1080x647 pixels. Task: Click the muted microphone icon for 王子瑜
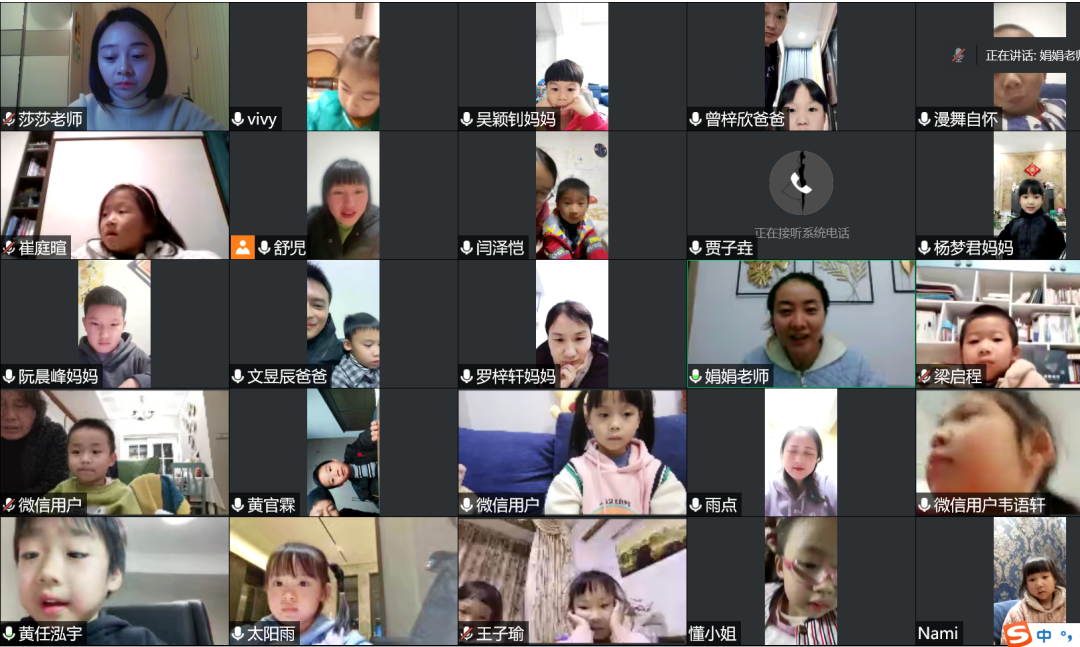[x=466, y=633]
